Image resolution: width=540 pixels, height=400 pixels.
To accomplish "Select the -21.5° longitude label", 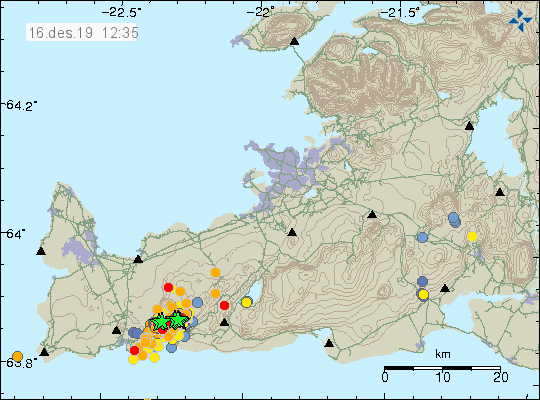I will (x=400, y=13).
